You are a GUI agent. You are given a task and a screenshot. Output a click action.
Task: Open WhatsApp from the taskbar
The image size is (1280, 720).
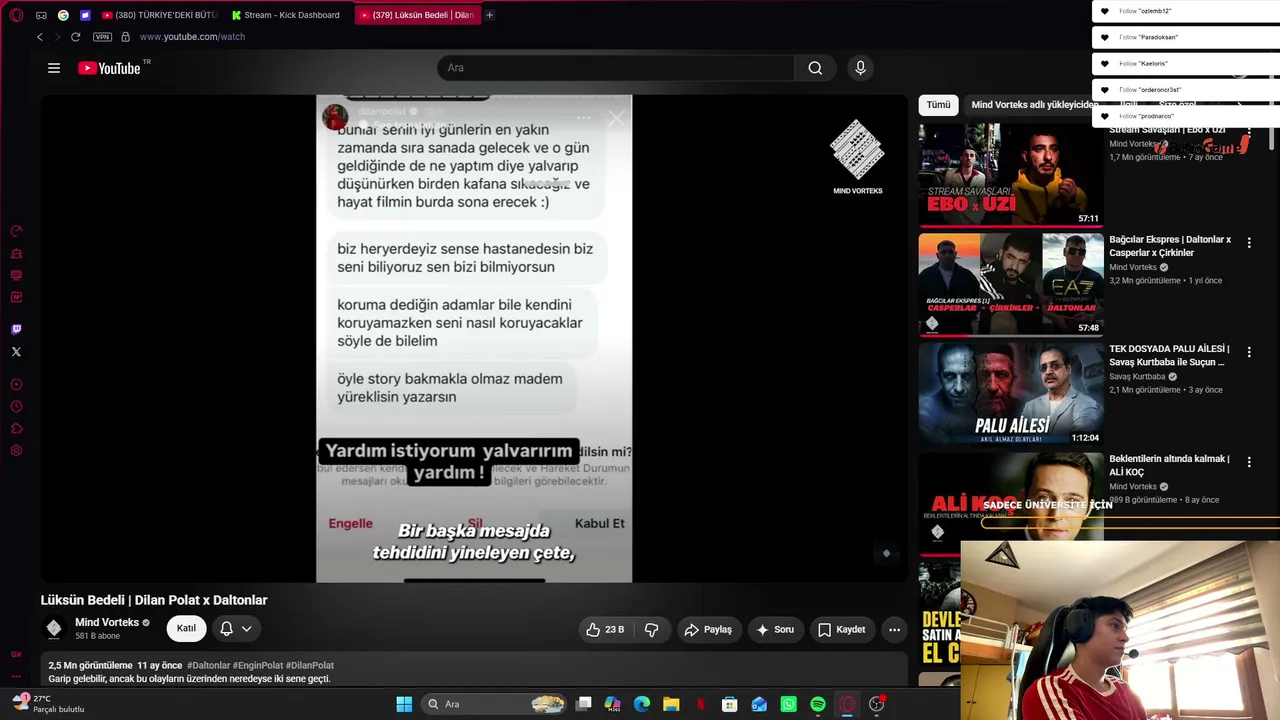pos(789,704)
